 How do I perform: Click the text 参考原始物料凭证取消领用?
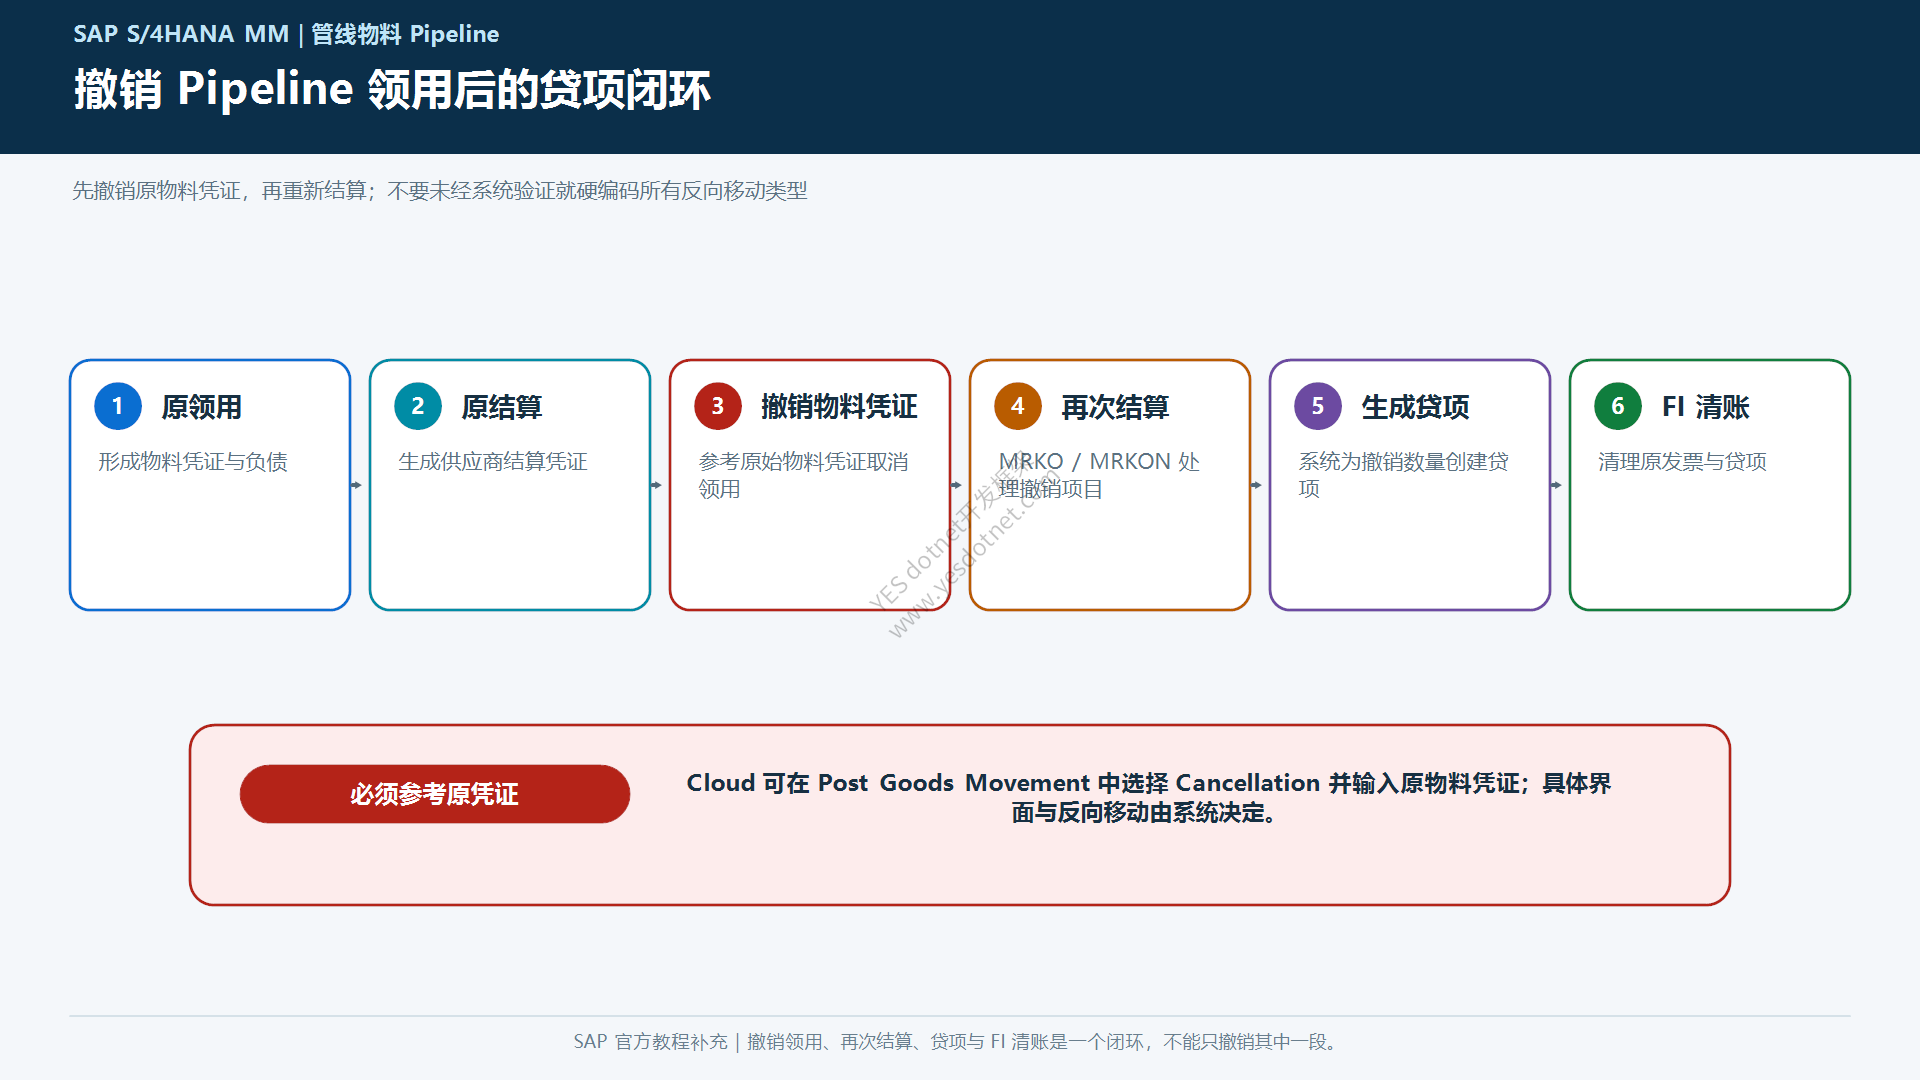[803, 475]
